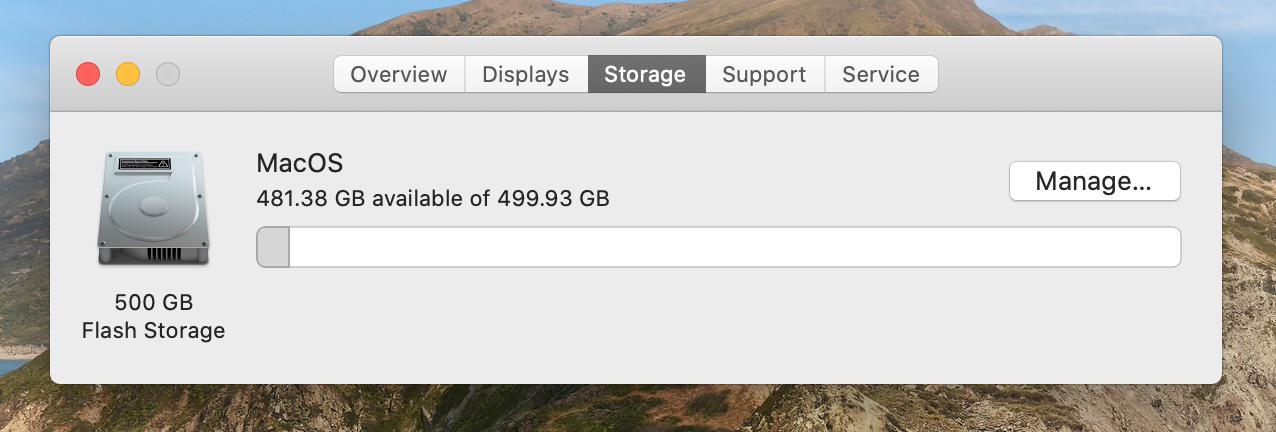The width and height of the screenshot is (1276, 432).
Task: Click the label sticker on drive icon
Action: [144, 163]
